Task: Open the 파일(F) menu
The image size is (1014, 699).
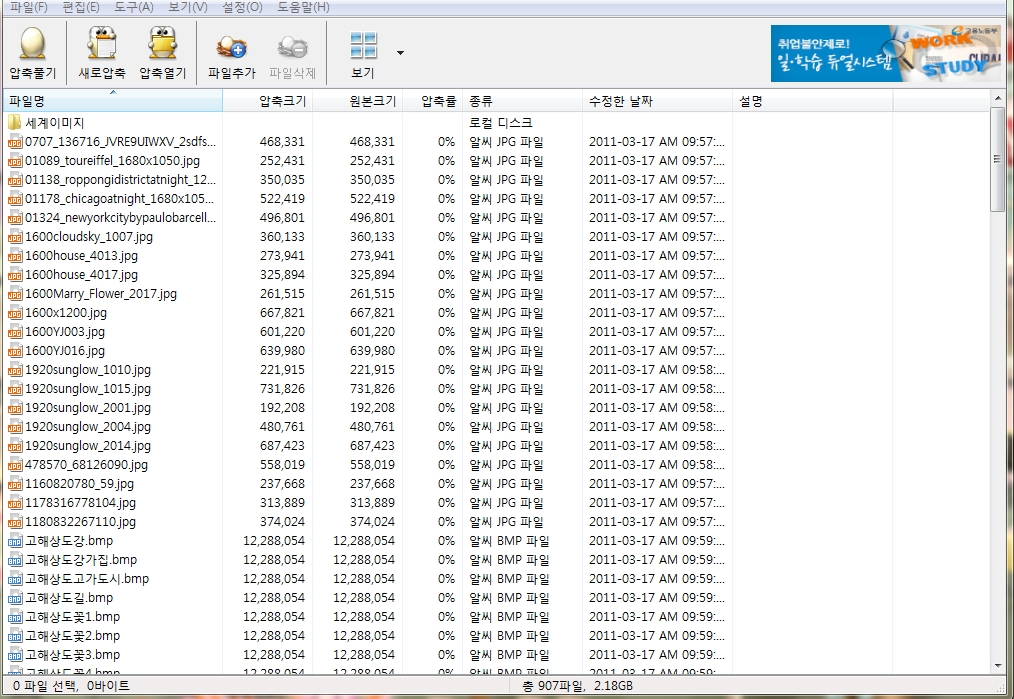Action: click(28, 7)
